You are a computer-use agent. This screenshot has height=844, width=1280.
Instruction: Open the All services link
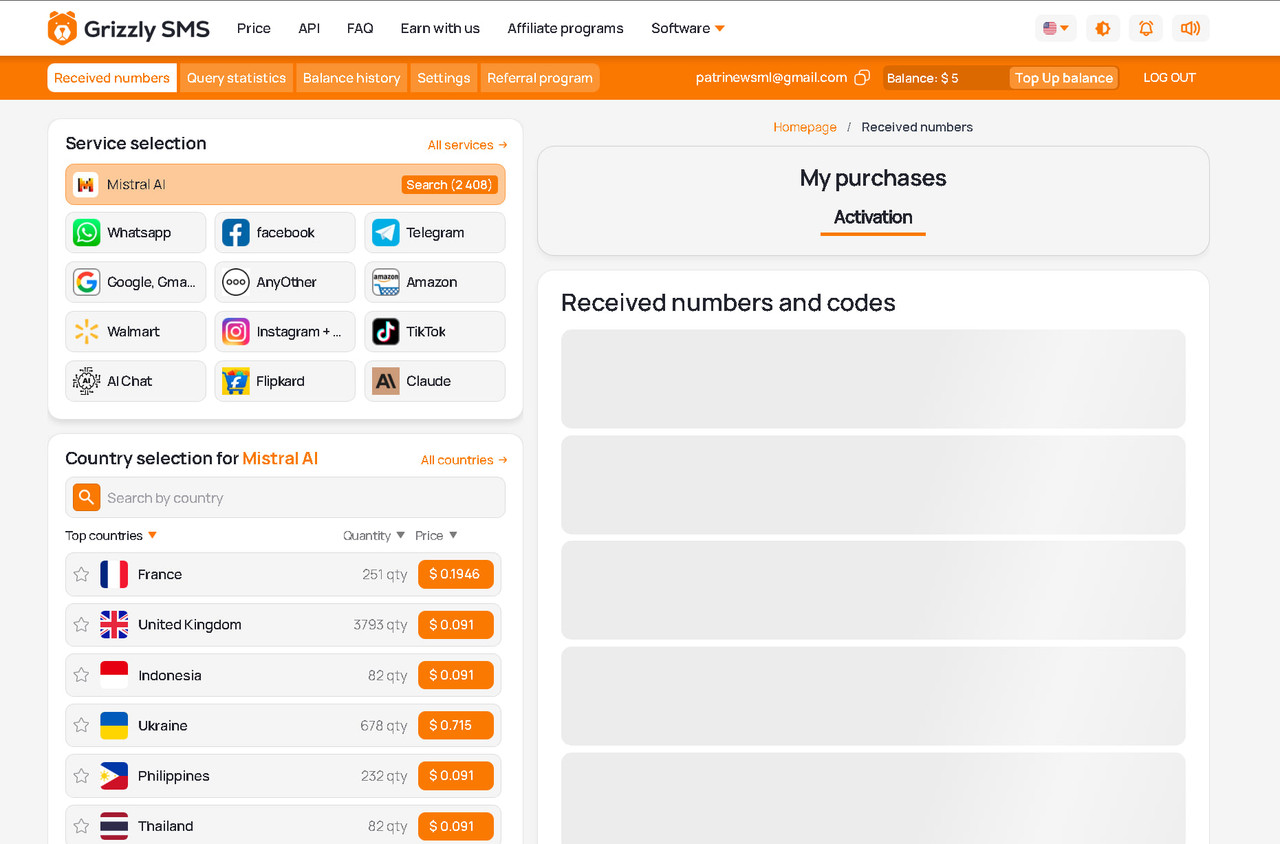pos(467,145)
